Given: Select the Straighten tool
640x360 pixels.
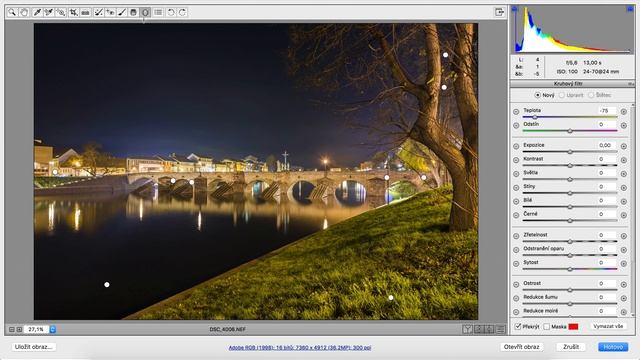Looking at the screenshot, I should click(x=85, y=12).
